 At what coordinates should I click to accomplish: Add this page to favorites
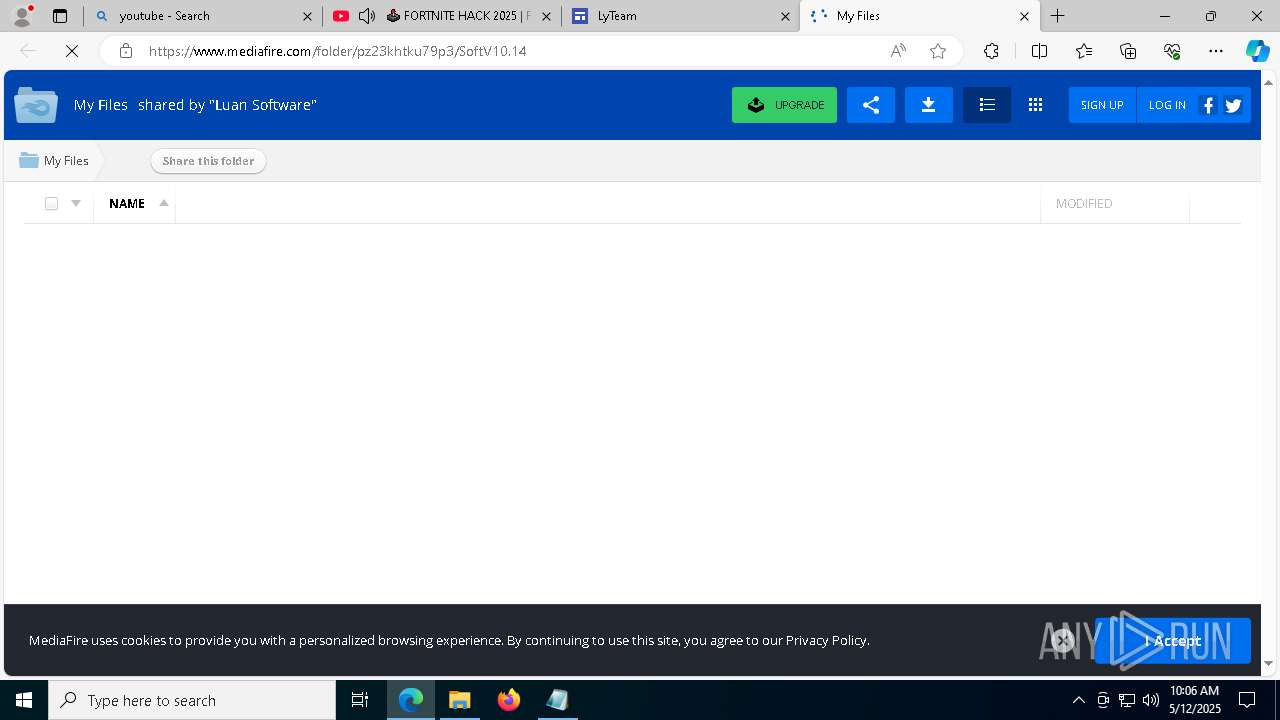tap(938, 51)
